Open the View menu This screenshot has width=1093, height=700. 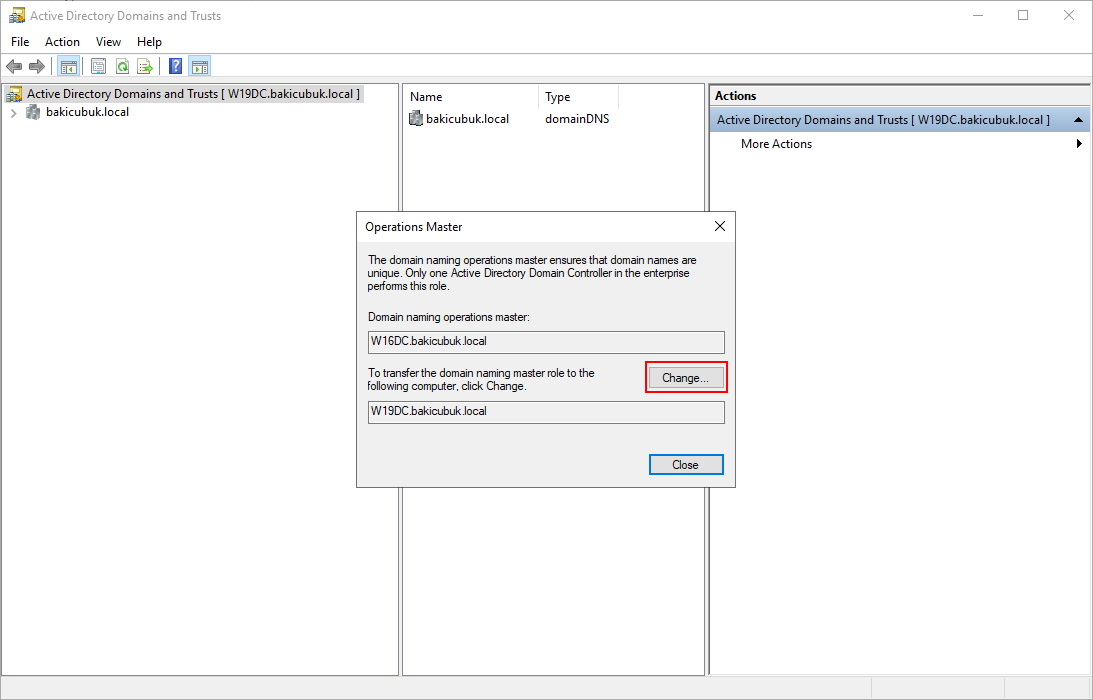pos(108,42)
